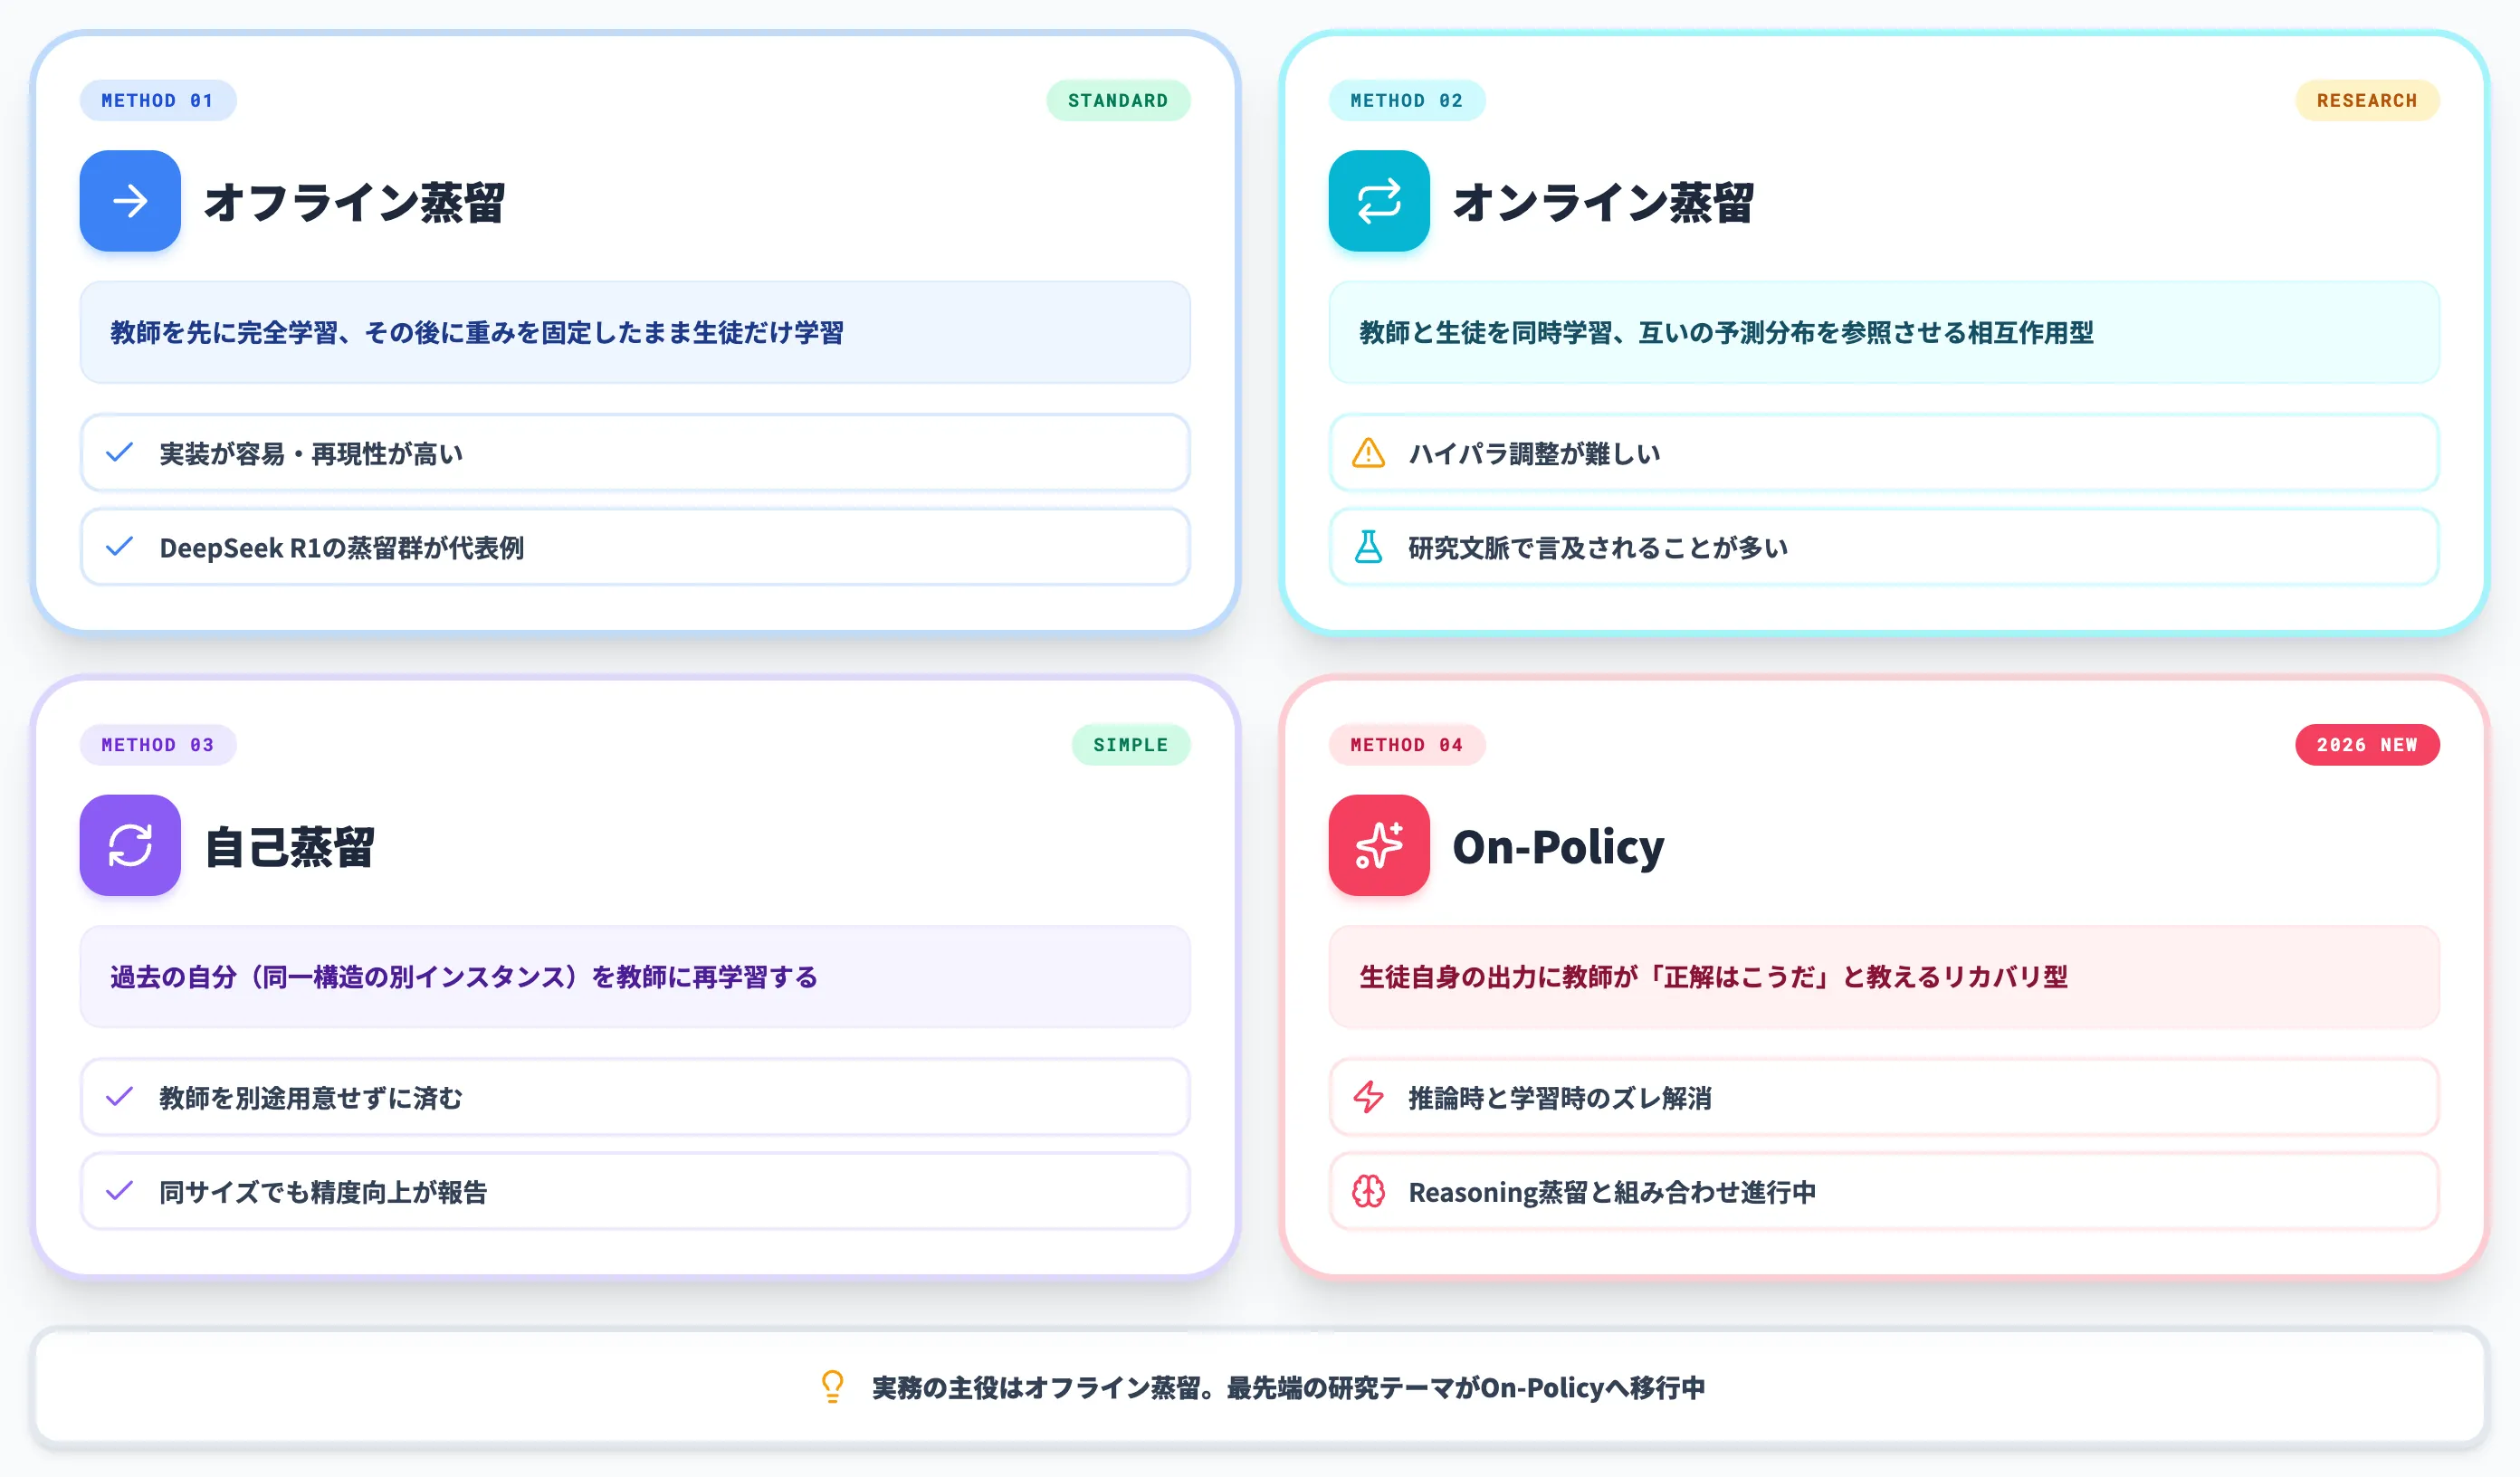Click the yellow RESEARCH tag
Viewport: 2520px width, 1477px height.
pos(2367,100)
